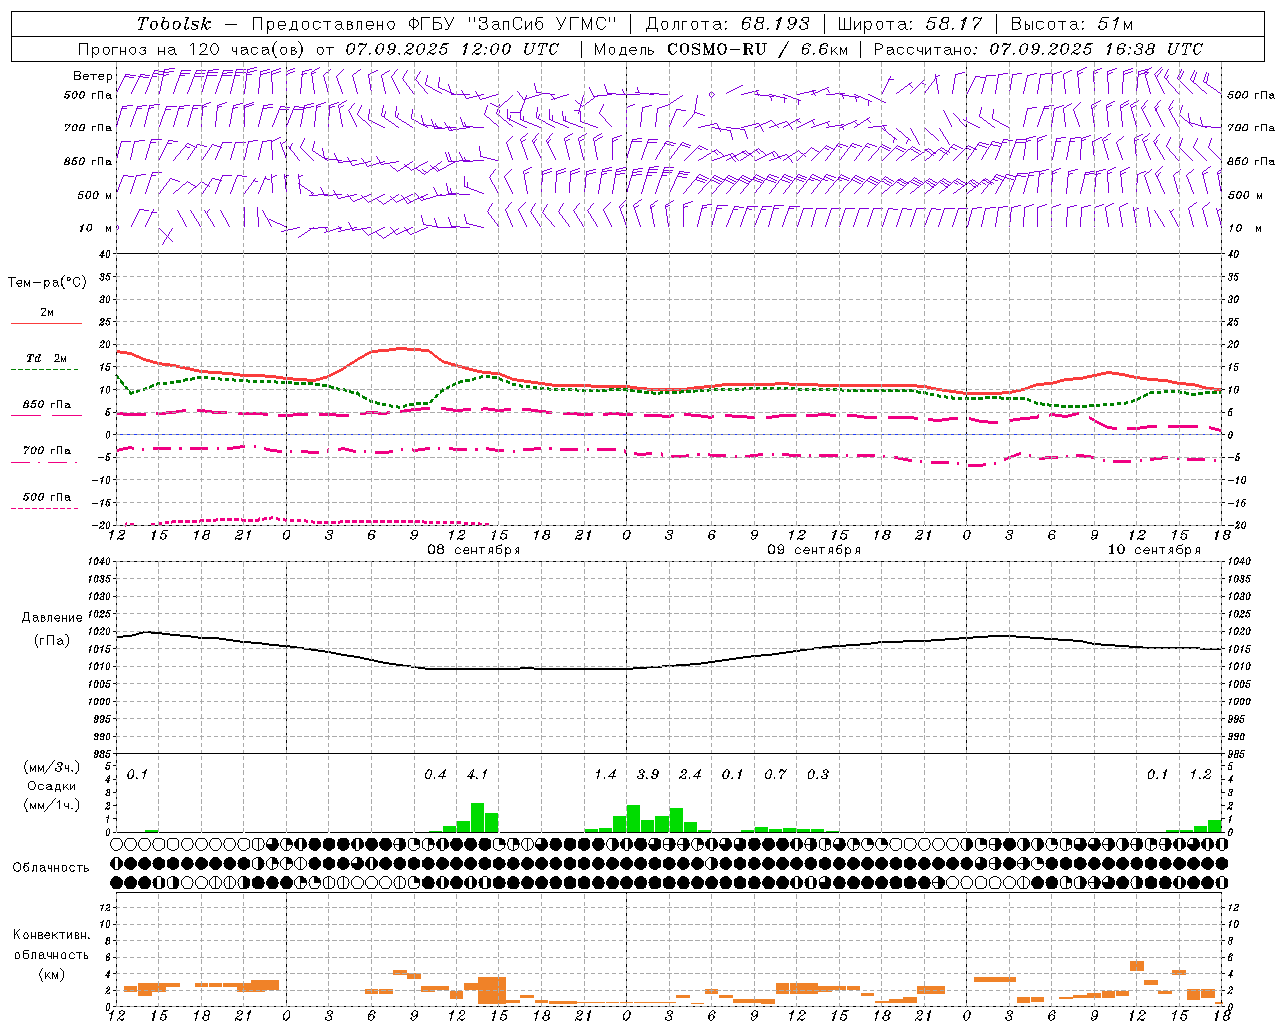Select the latitude value "Широта: 58.17"

pos(910,24)
